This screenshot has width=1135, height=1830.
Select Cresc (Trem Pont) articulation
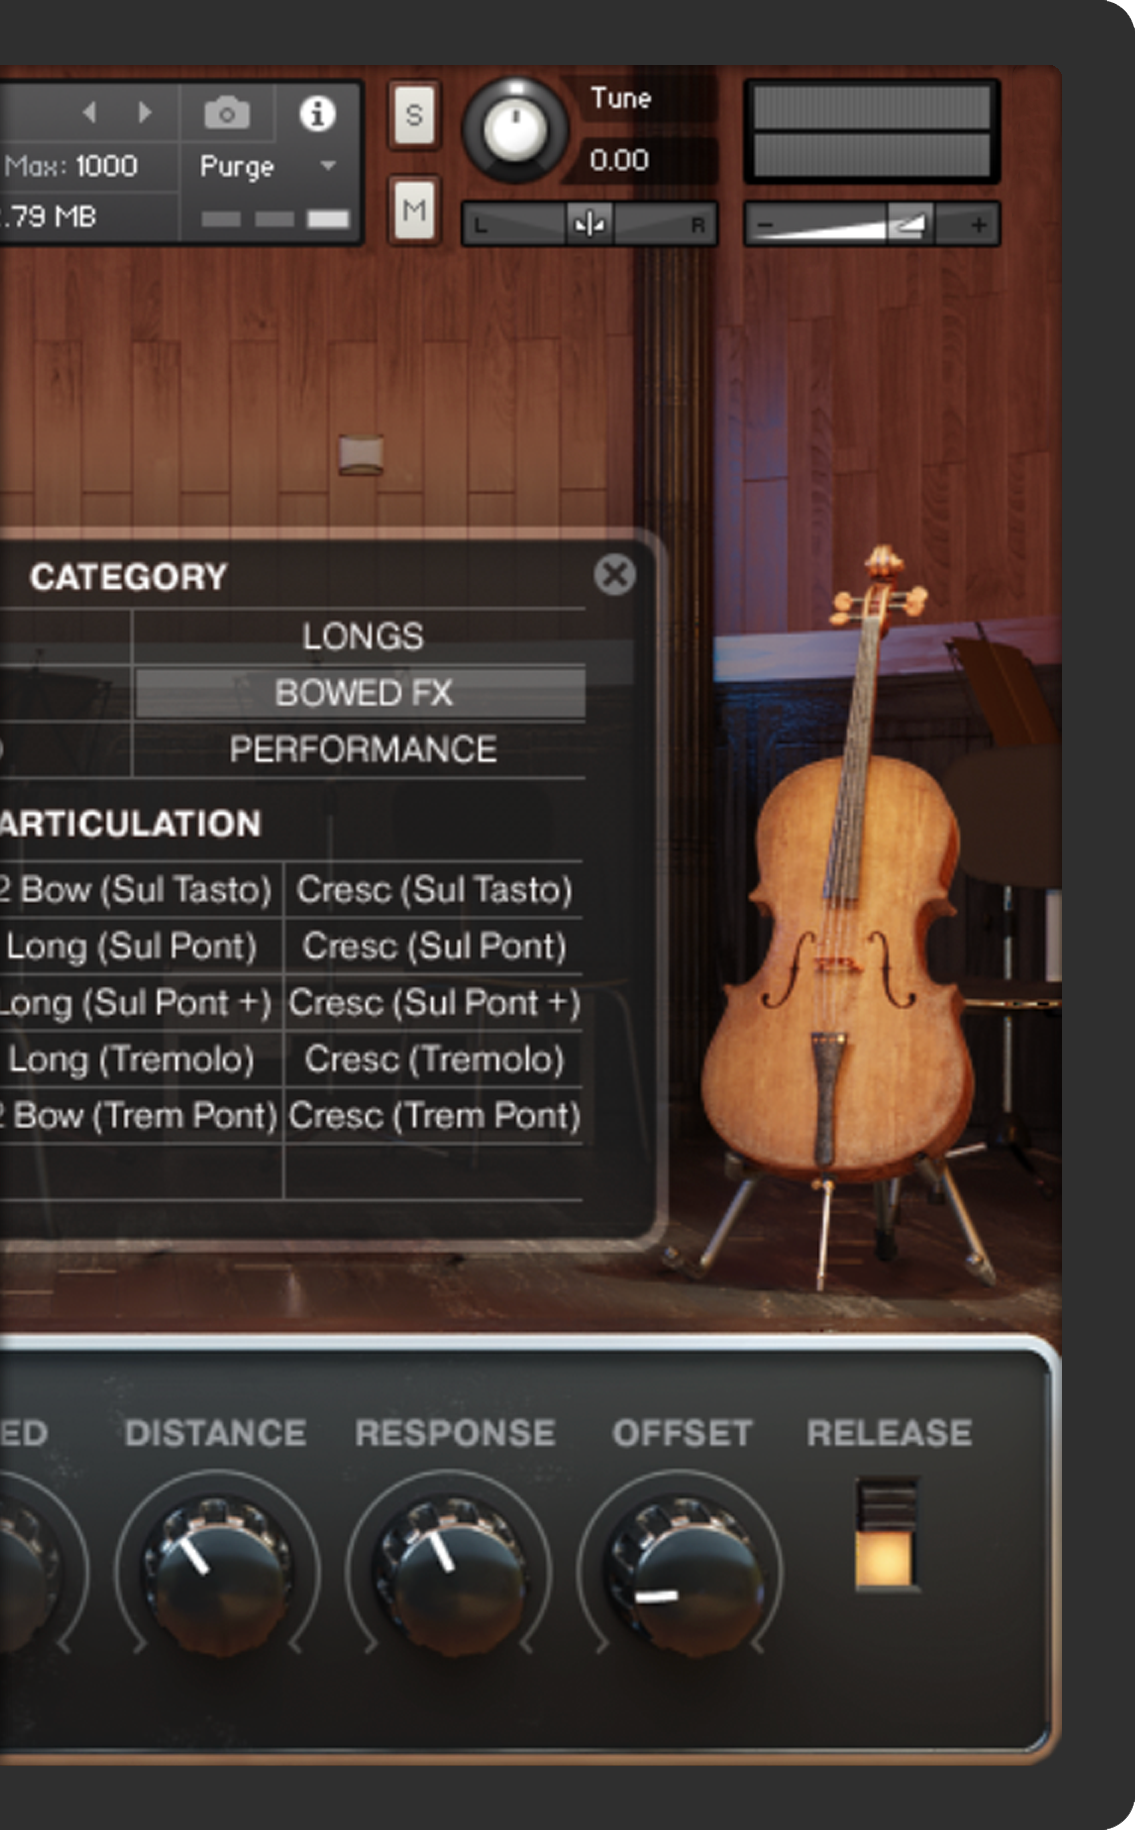(x=434, y=1116)
